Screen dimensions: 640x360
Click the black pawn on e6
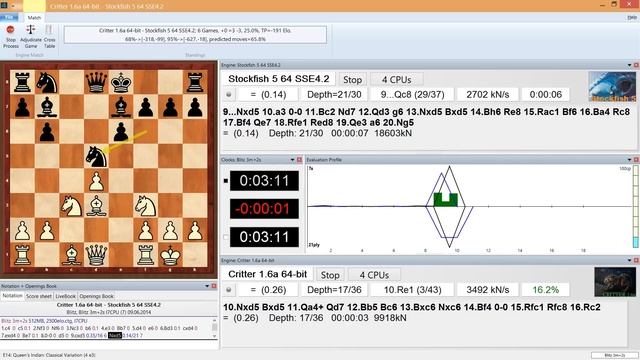point(121,132)
